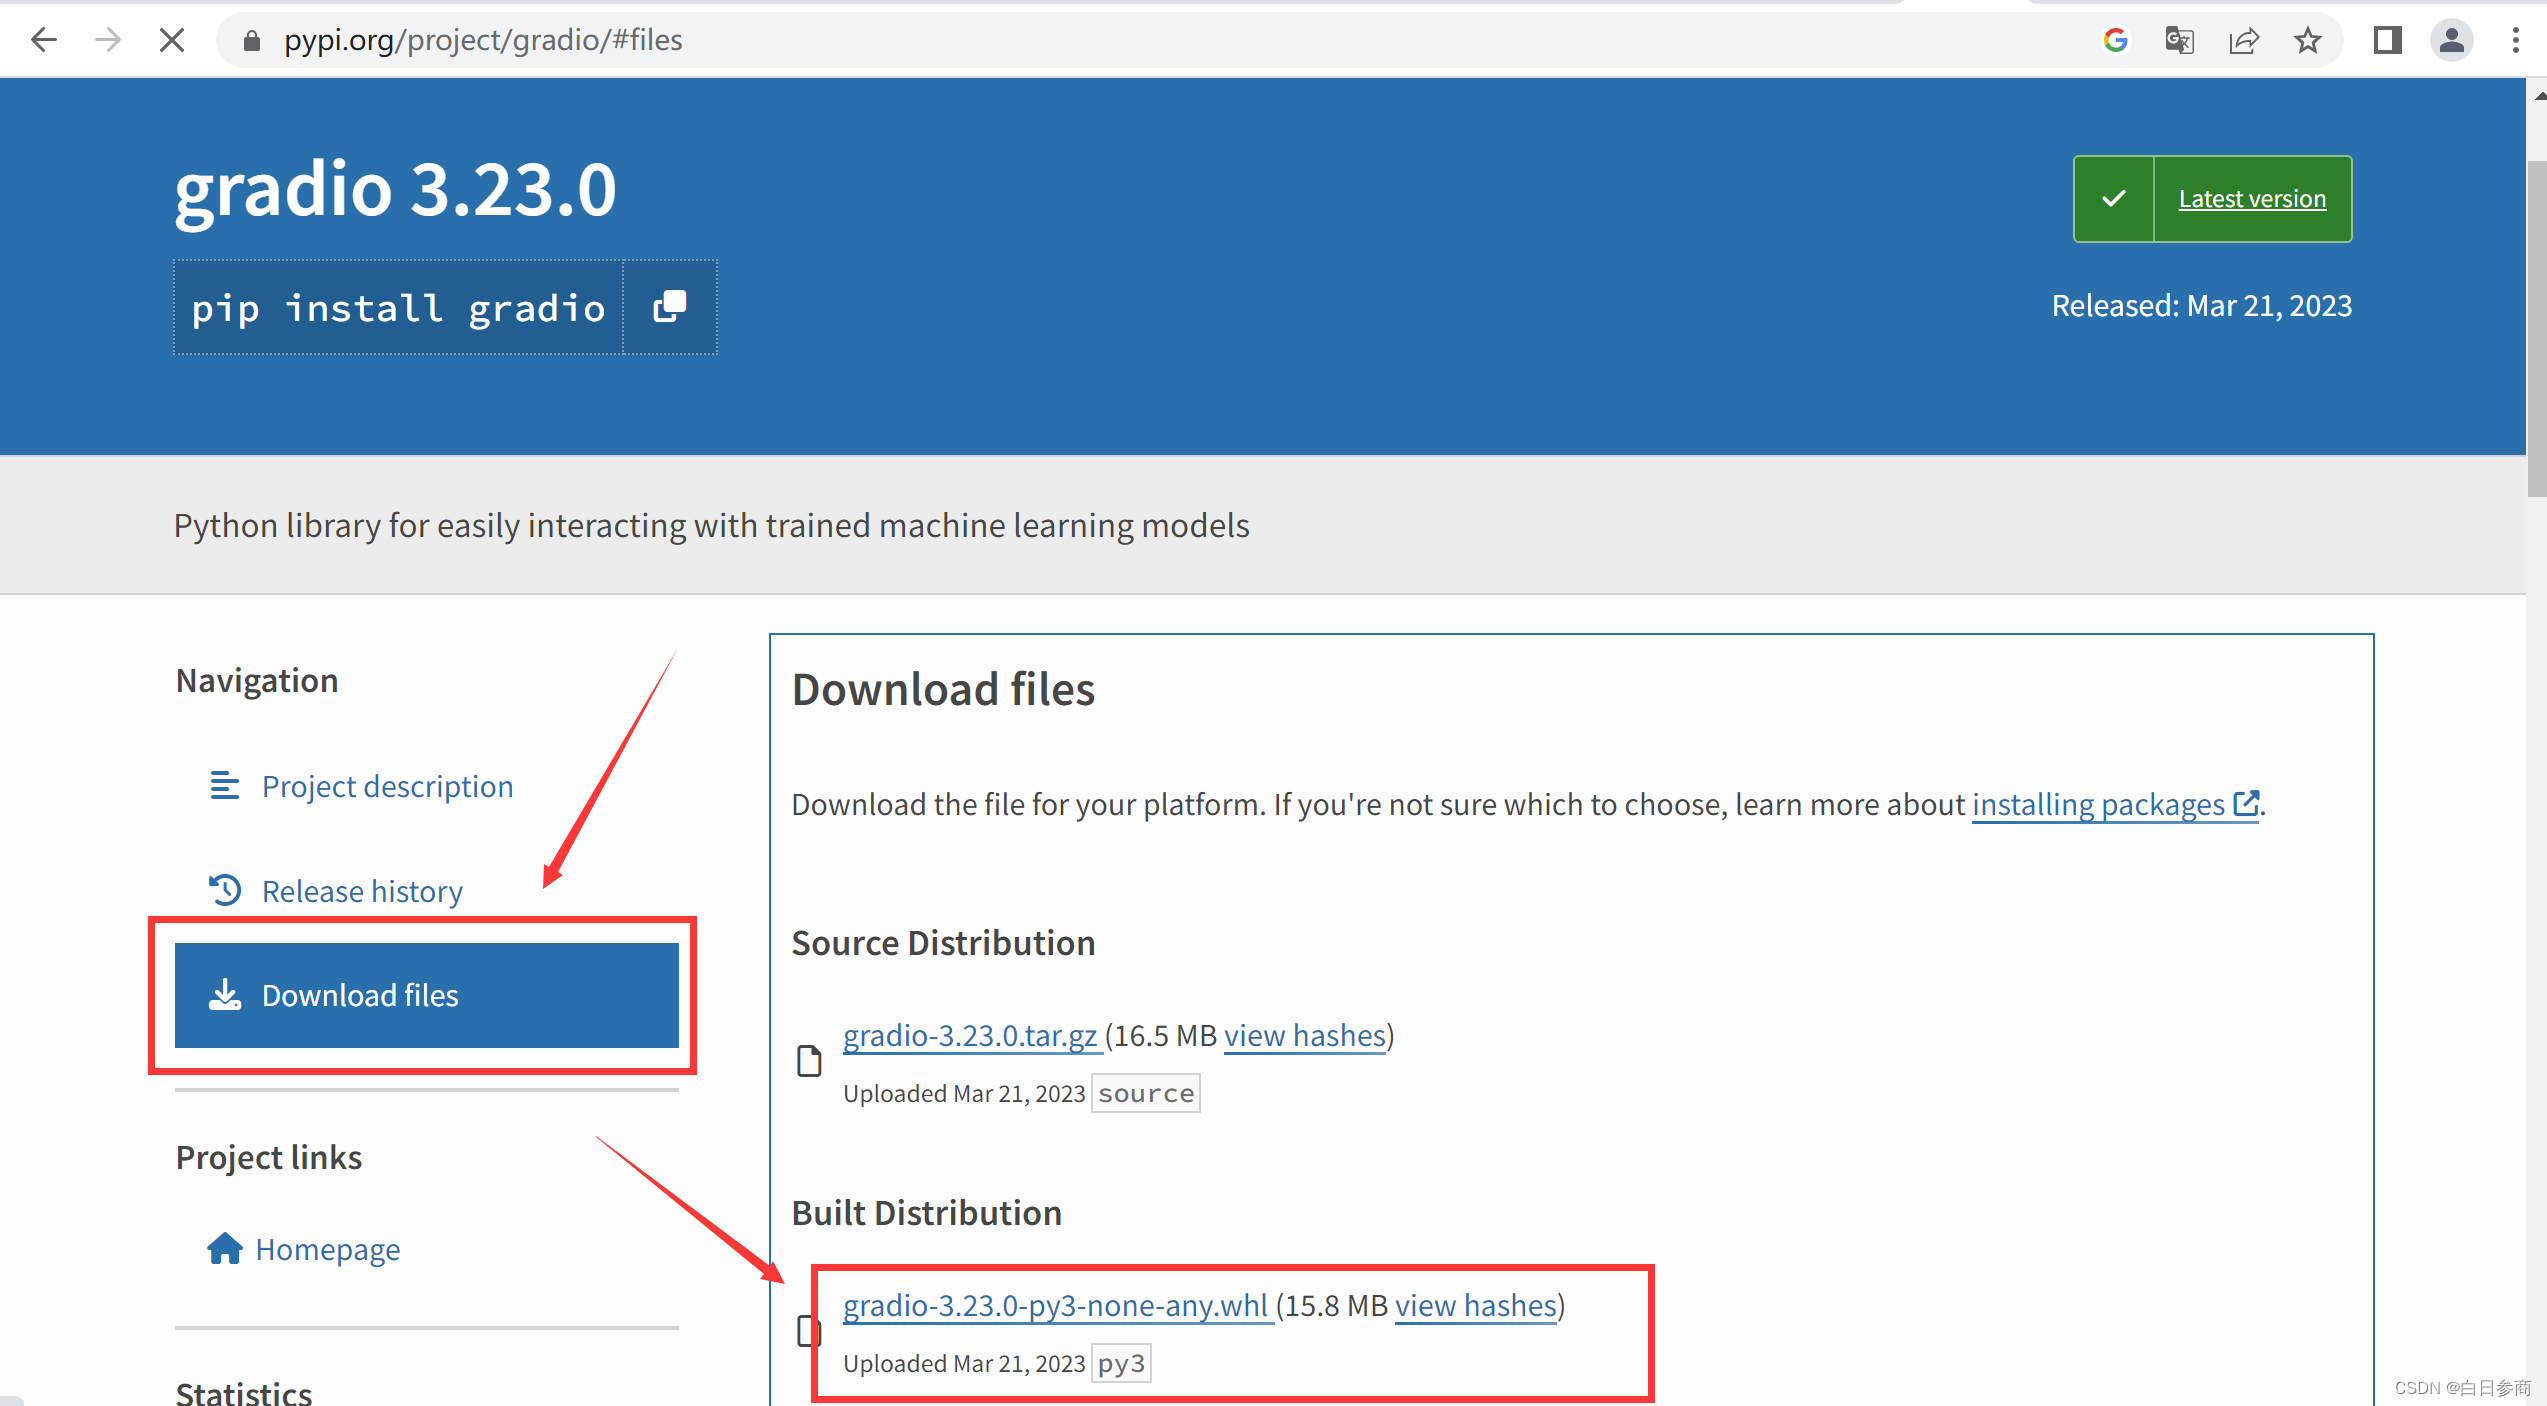The width and height of the screenshot is (2547, 1406).
Task: View hashes for the tar.gz file
Action: [x=1304, y=1035]
